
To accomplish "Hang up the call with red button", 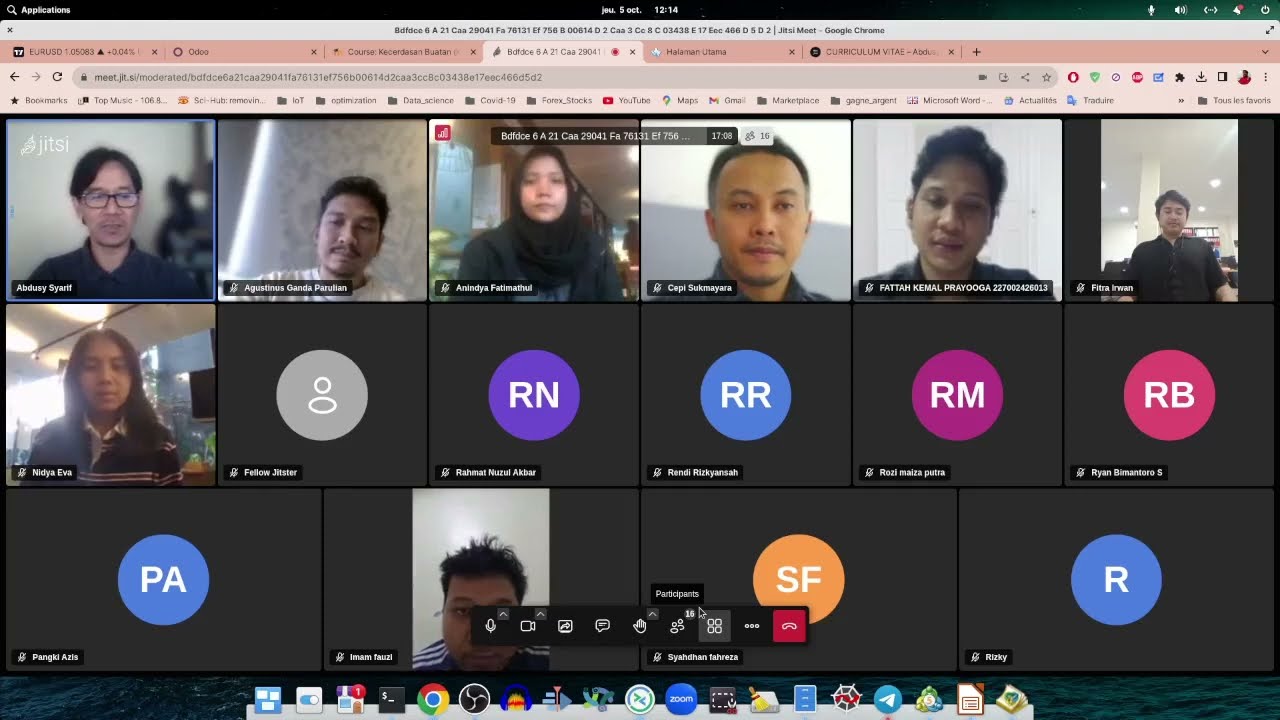I will coord(789,626).
